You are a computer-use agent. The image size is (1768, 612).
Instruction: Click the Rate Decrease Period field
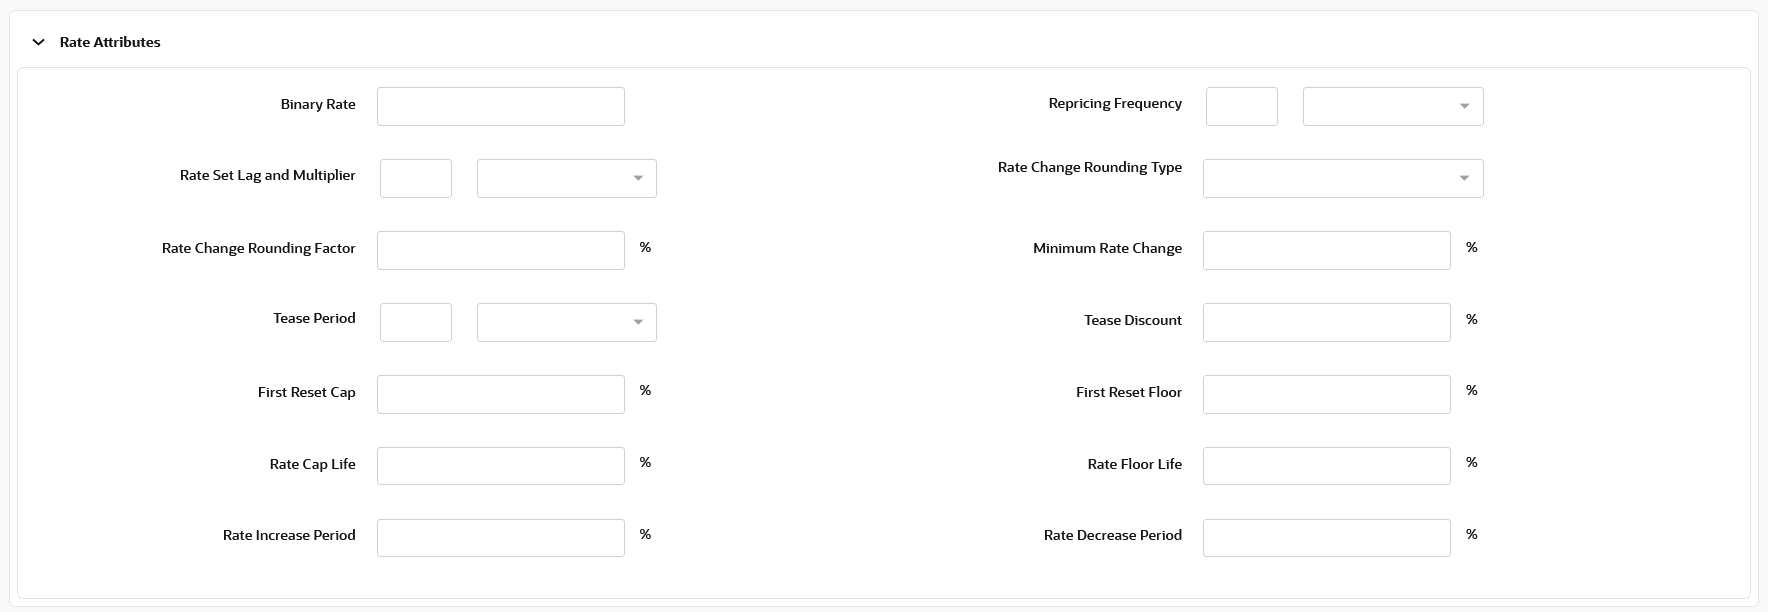click(x=1326, y=539)
